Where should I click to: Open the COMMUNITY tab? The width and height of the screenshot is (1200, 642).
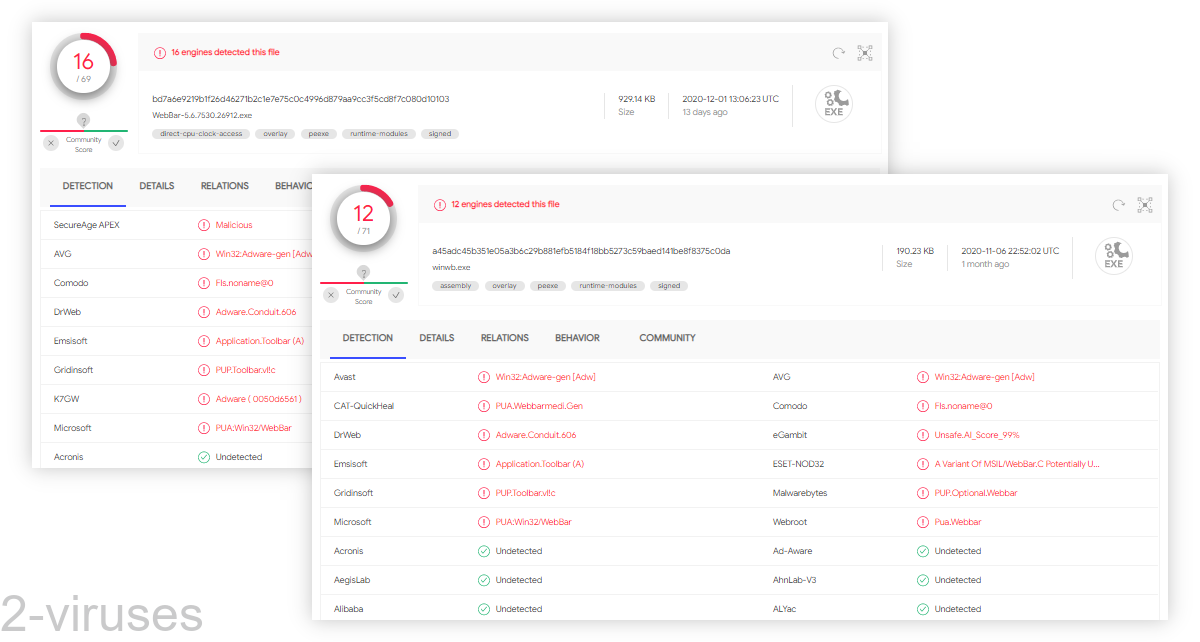[x=667, y=338]
